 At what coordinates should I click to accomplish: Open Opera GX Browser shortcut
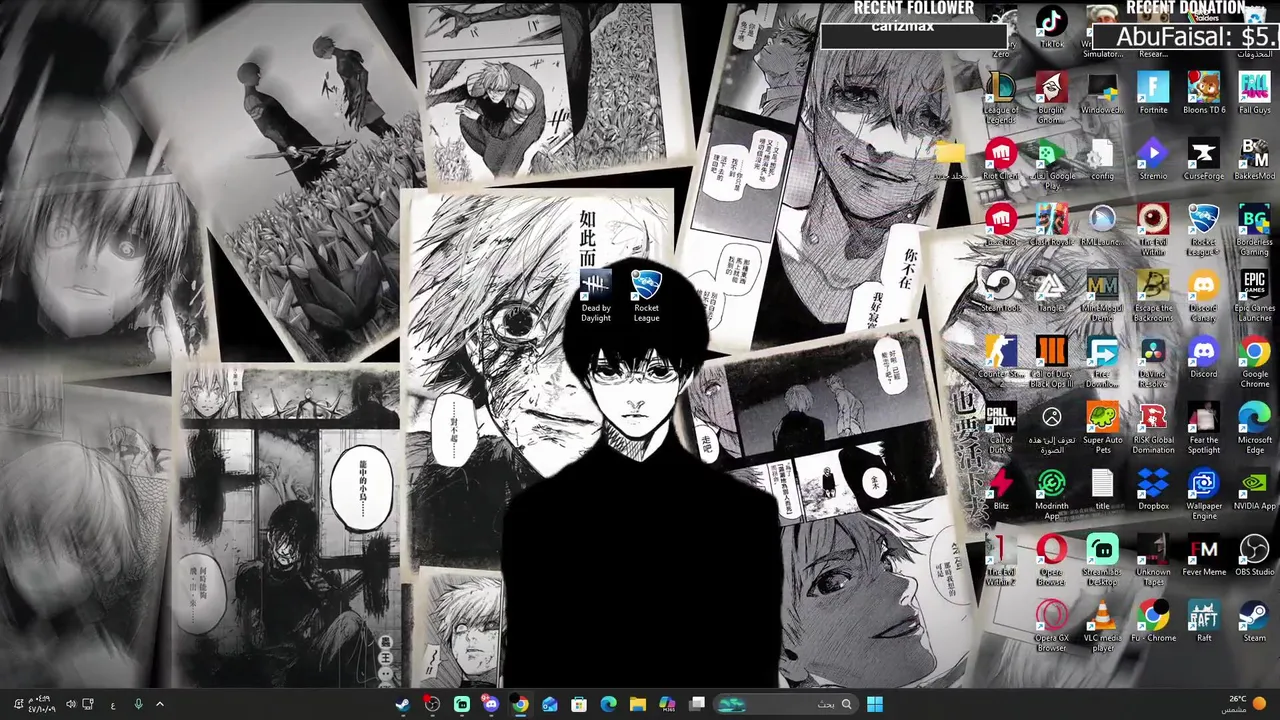click(x=1051, y=626)
